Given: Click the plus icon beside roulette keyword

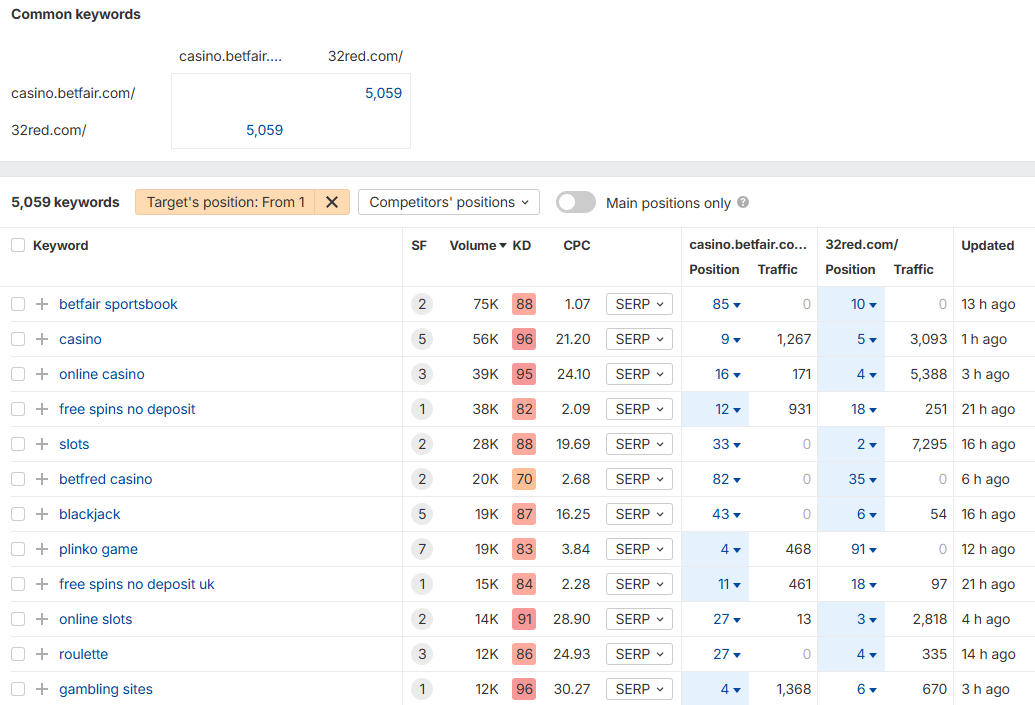Looking at the screenshot, I should 42,654.
